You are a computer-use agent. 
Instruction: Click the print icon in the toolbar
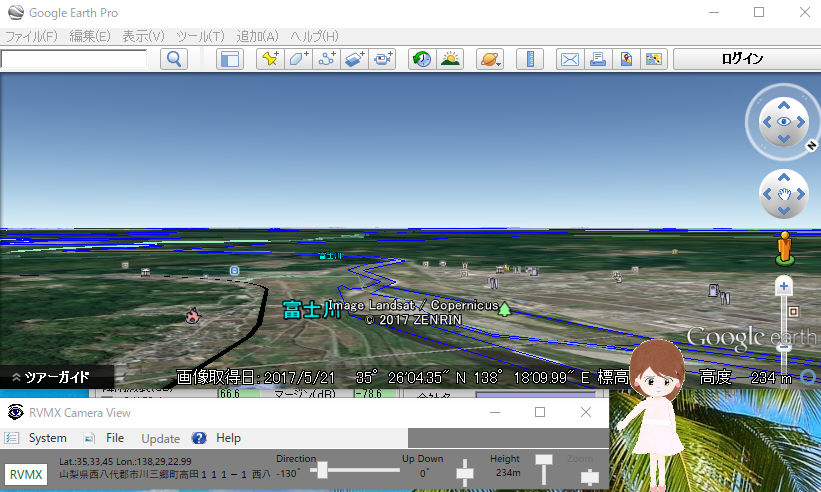(598, 59)
